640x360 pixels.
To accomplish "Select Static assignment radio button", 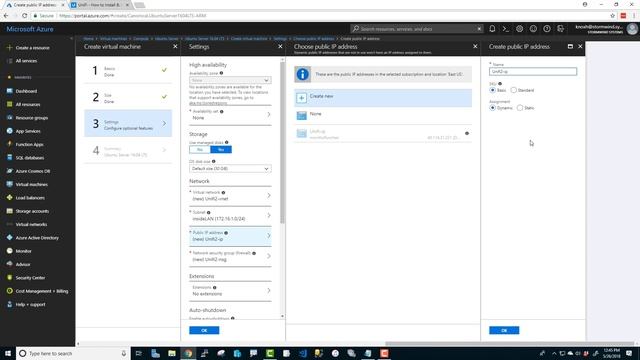I will pyautogui.click(x=520, y=108).
